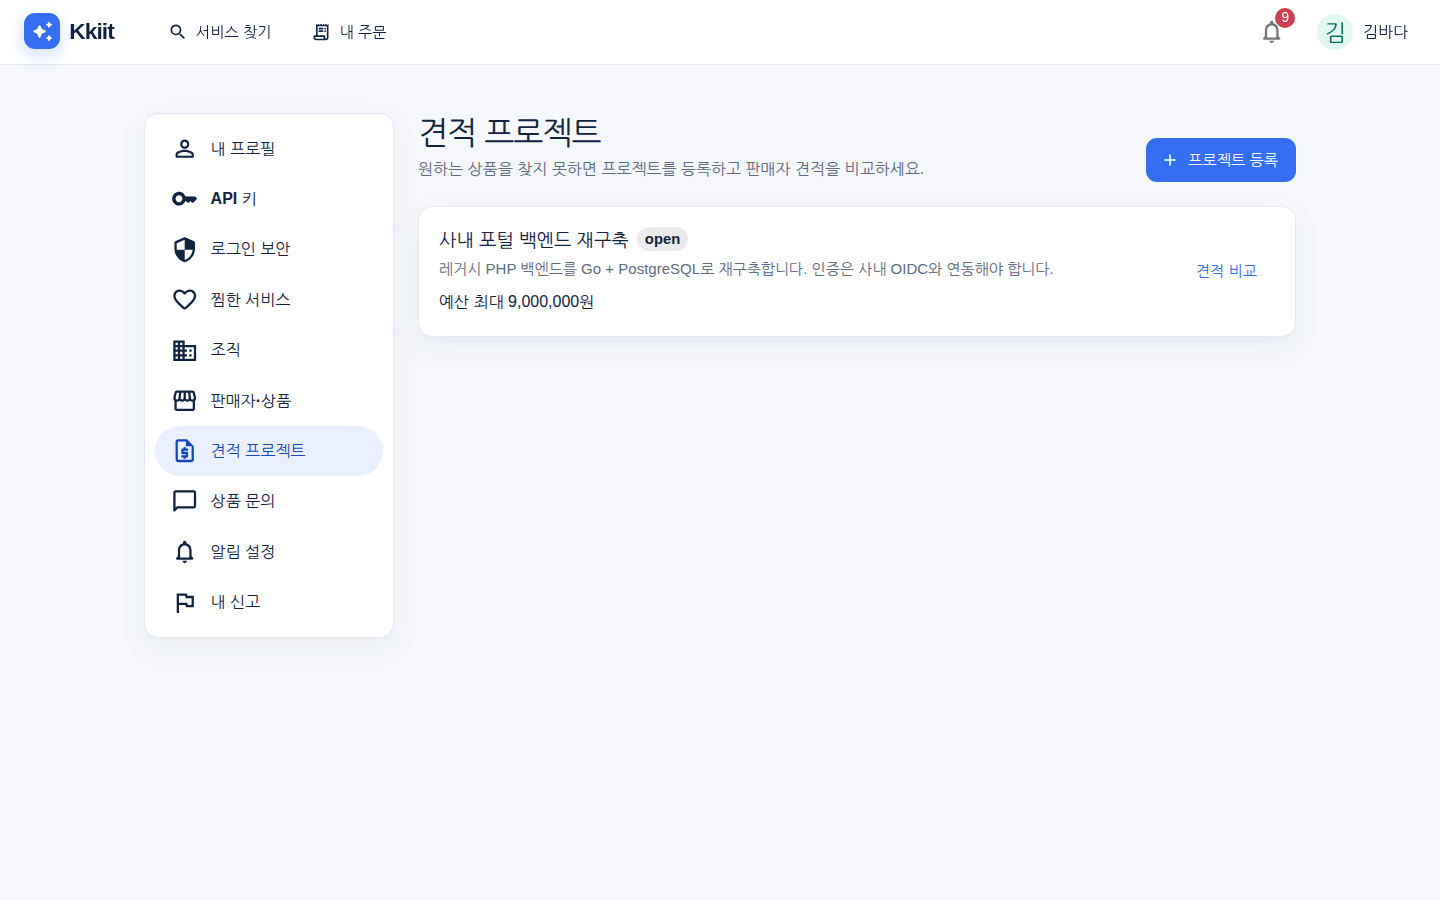Open the 견적 비교 link

(x=1227, y=271)
